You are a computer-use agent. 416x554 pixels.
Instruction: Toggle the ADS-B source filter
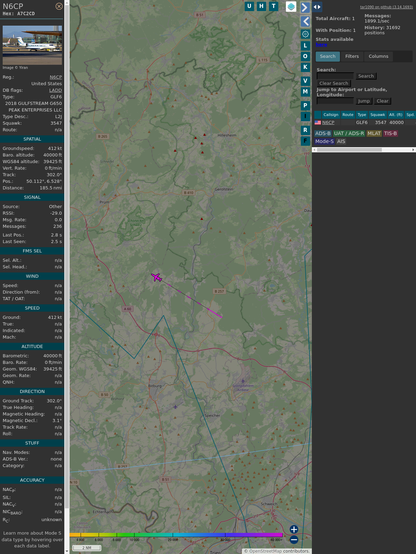coord(323,133)
